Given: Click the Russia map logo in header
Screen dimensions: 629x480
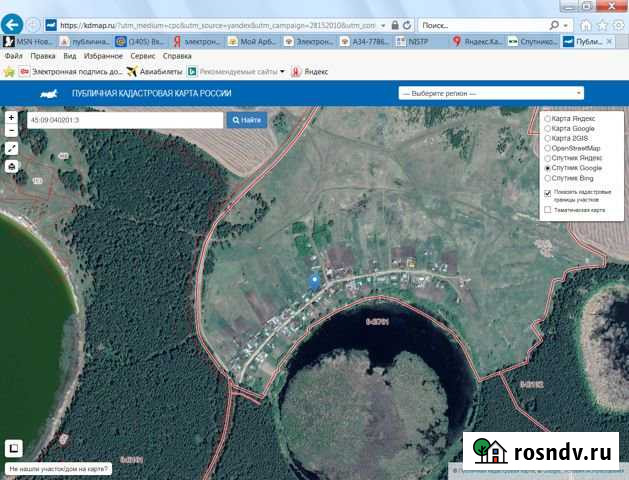Looking at the screenshot, I should coord(47,93).
